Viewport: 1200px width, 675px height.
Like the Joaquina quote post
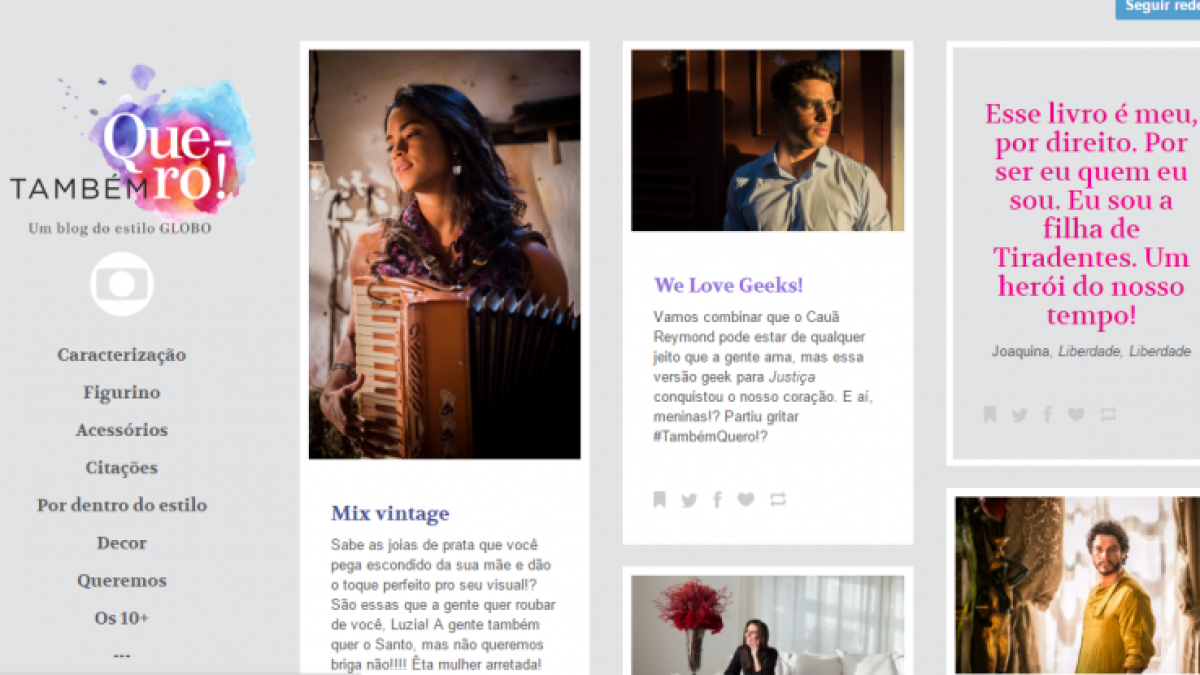tap(1076, 414)
